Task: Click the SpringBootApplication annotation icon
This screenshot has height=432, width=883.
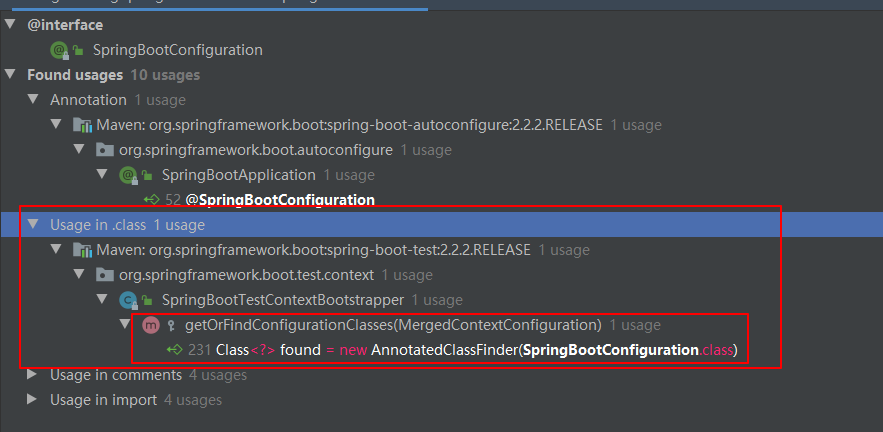Action: [128, 175]
